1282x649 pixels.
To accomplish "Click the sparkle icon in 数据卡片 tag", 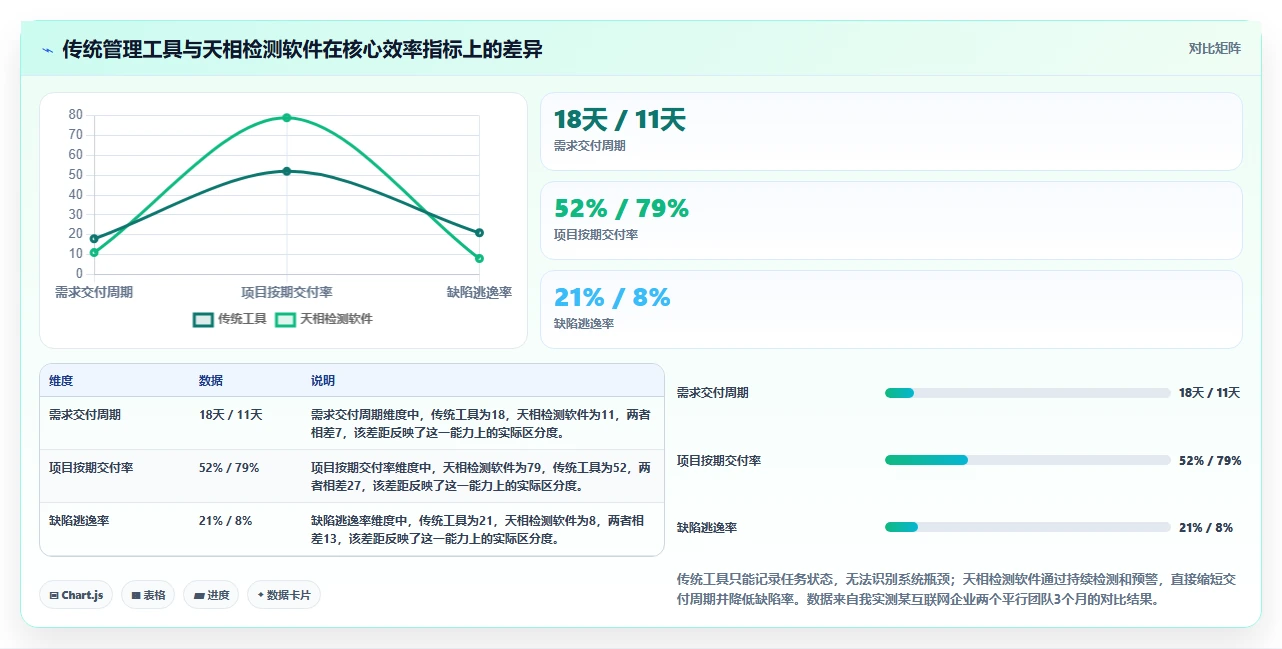I will pos(261,595).
